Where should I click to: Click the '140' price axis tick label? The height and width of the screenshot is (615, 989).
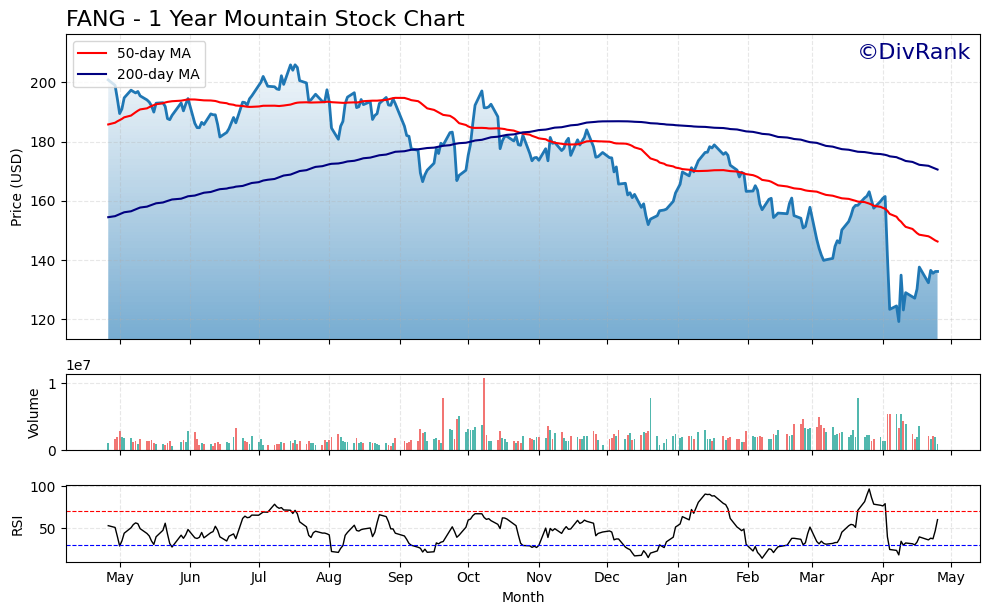[44, 261]
